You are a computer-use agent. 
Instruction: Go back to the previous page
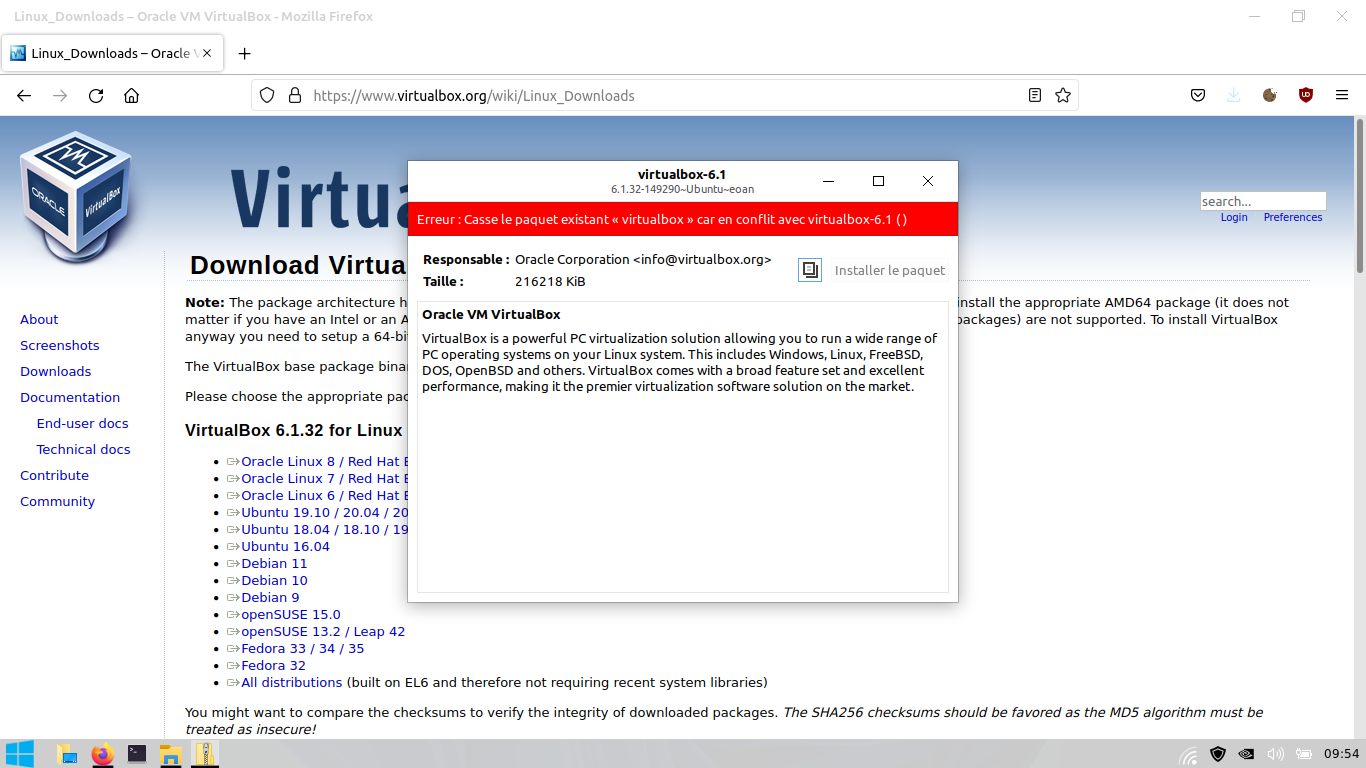[24, 96]
